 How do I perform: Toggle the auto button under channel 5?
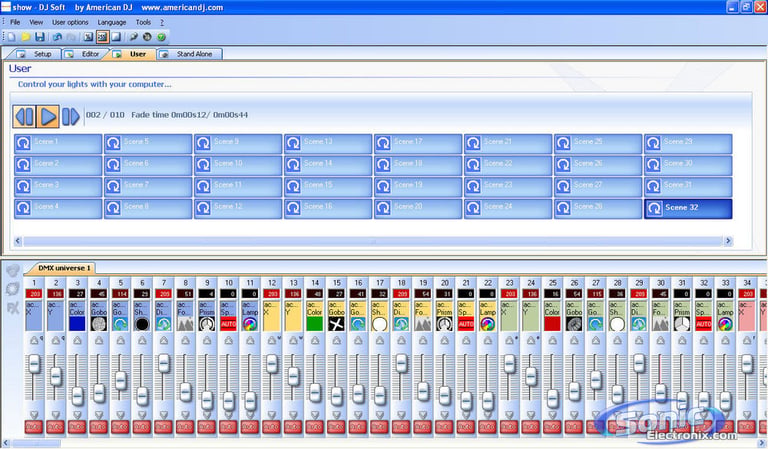[120, 427]
